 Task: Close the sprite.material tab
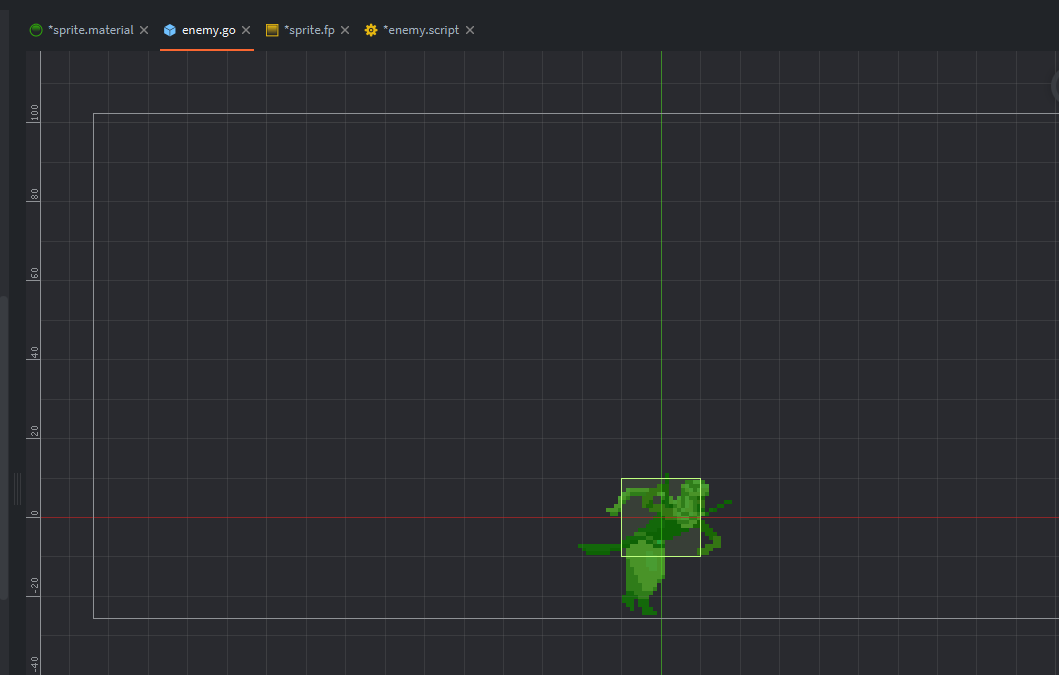pyautogui.click(x=144, y=30)
